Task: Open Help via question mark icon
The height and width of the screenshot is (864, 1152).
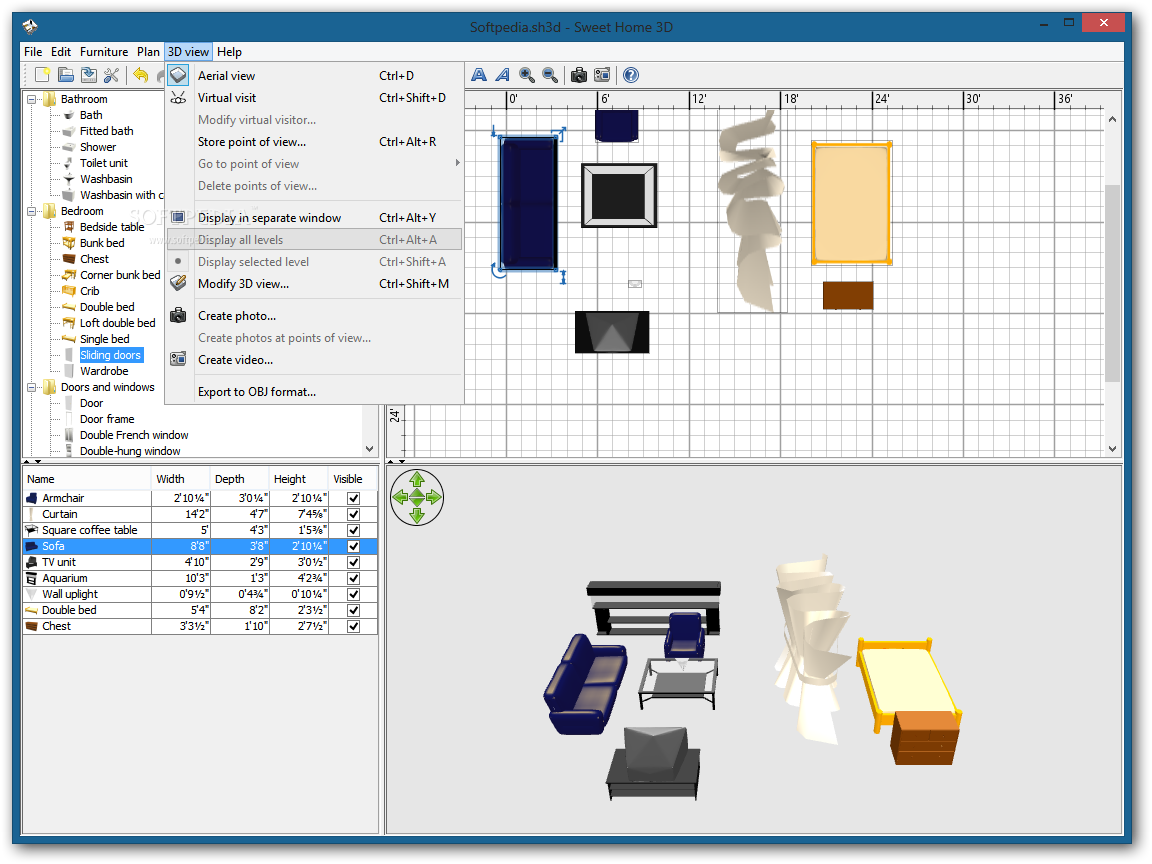Action: [x=630, y=75]
